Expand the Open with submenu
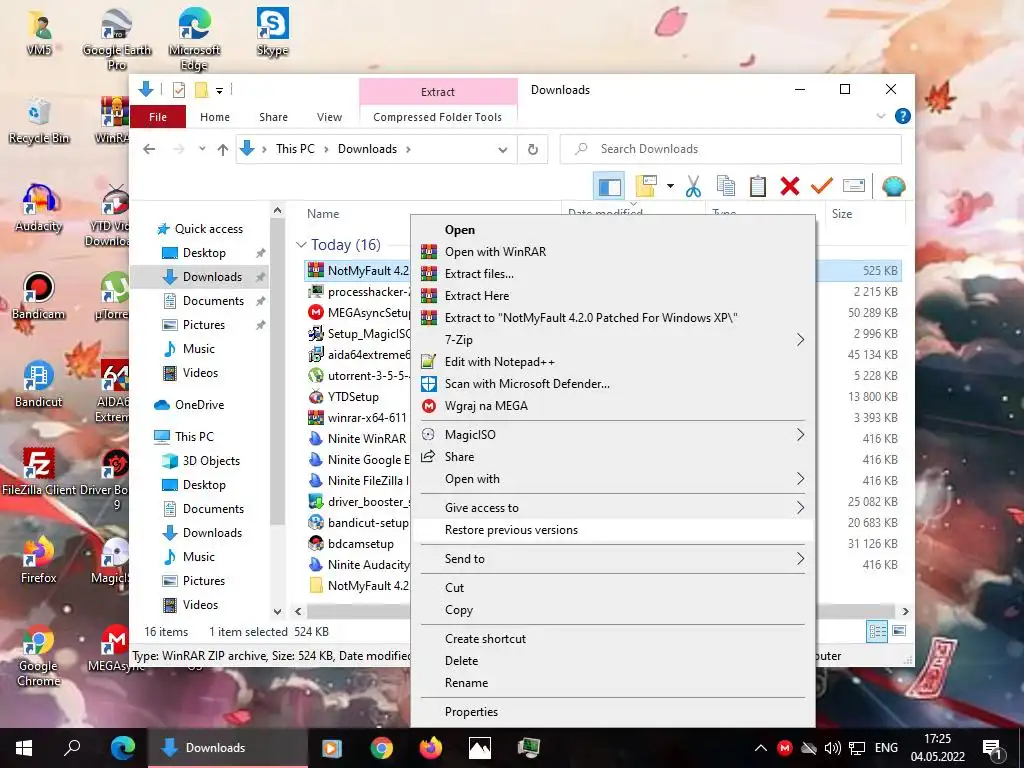Viewport: 1024px width, 768px height. pos(613,479)
